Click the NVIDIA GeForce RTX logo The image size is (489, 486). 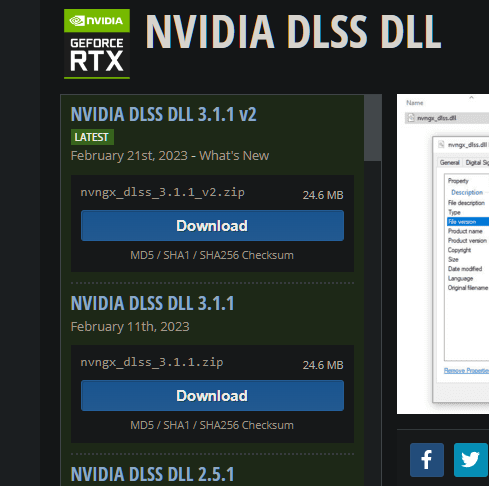click(x=97, y=44)
